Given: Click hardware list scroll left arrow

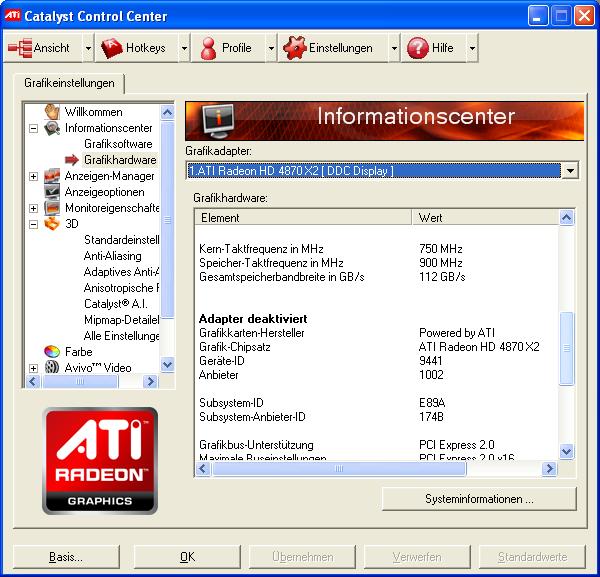Looking at the screenshot, I should tap(203, 468).
